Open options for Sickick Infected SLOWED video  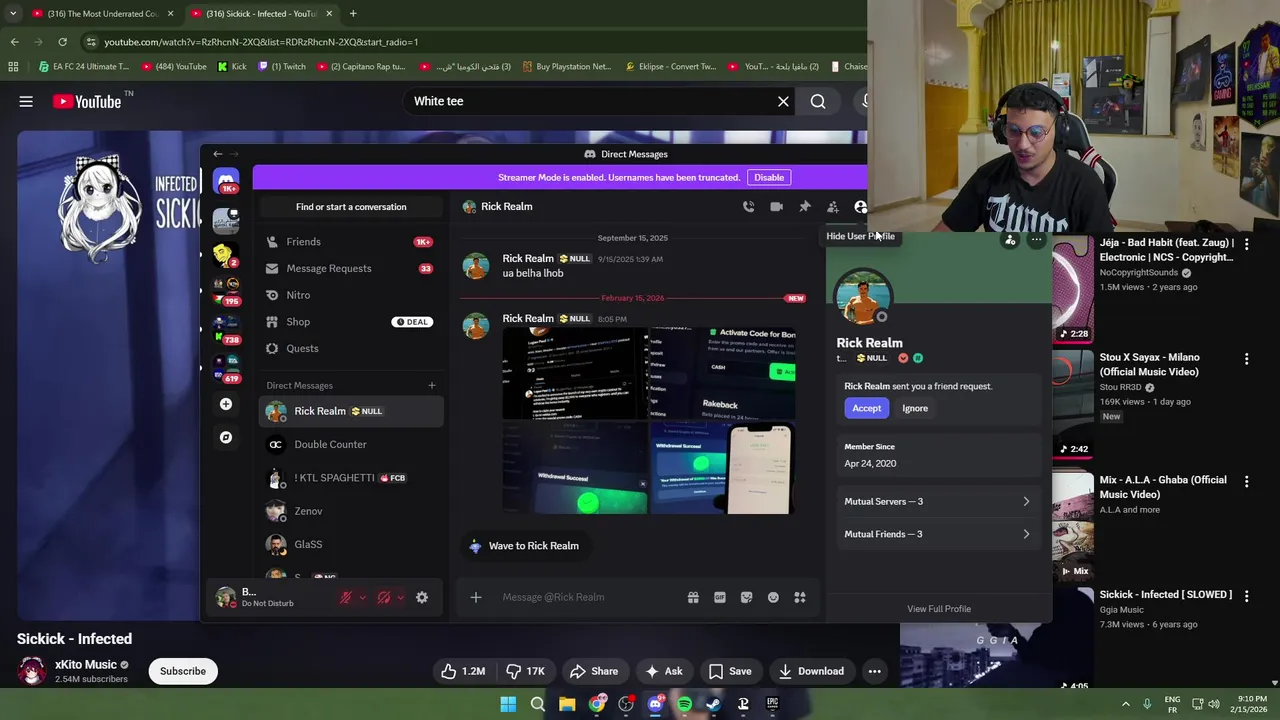click(1246, 596)
